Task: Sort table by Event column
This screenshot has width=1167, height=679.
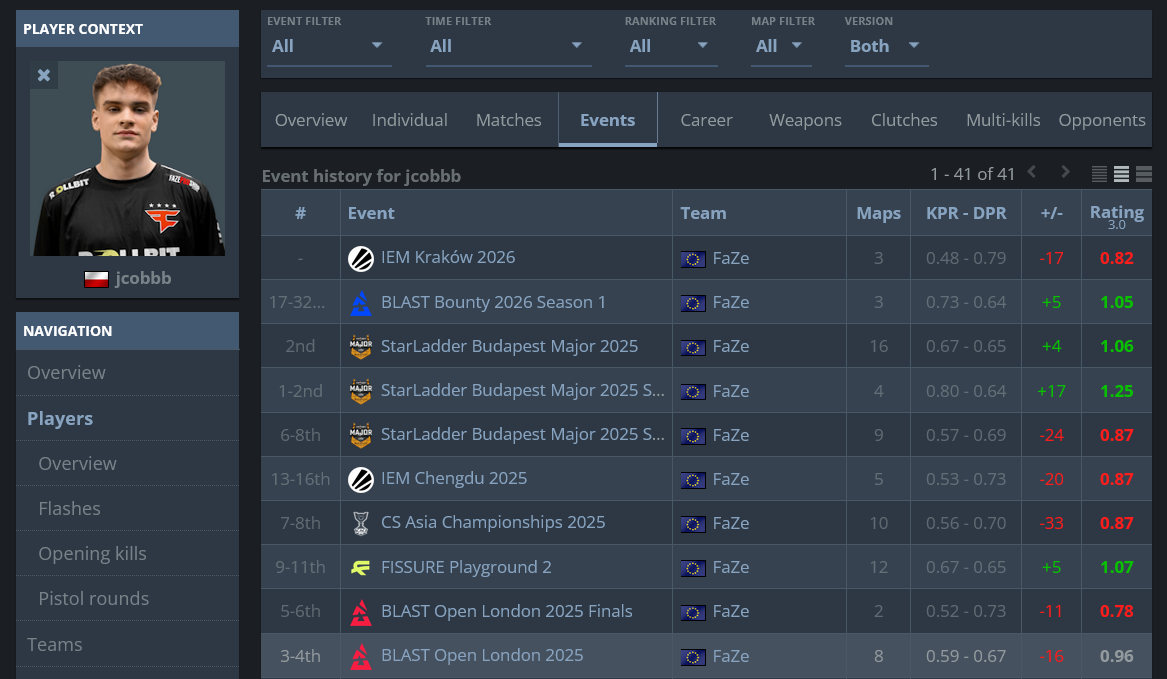Action: 506,213
